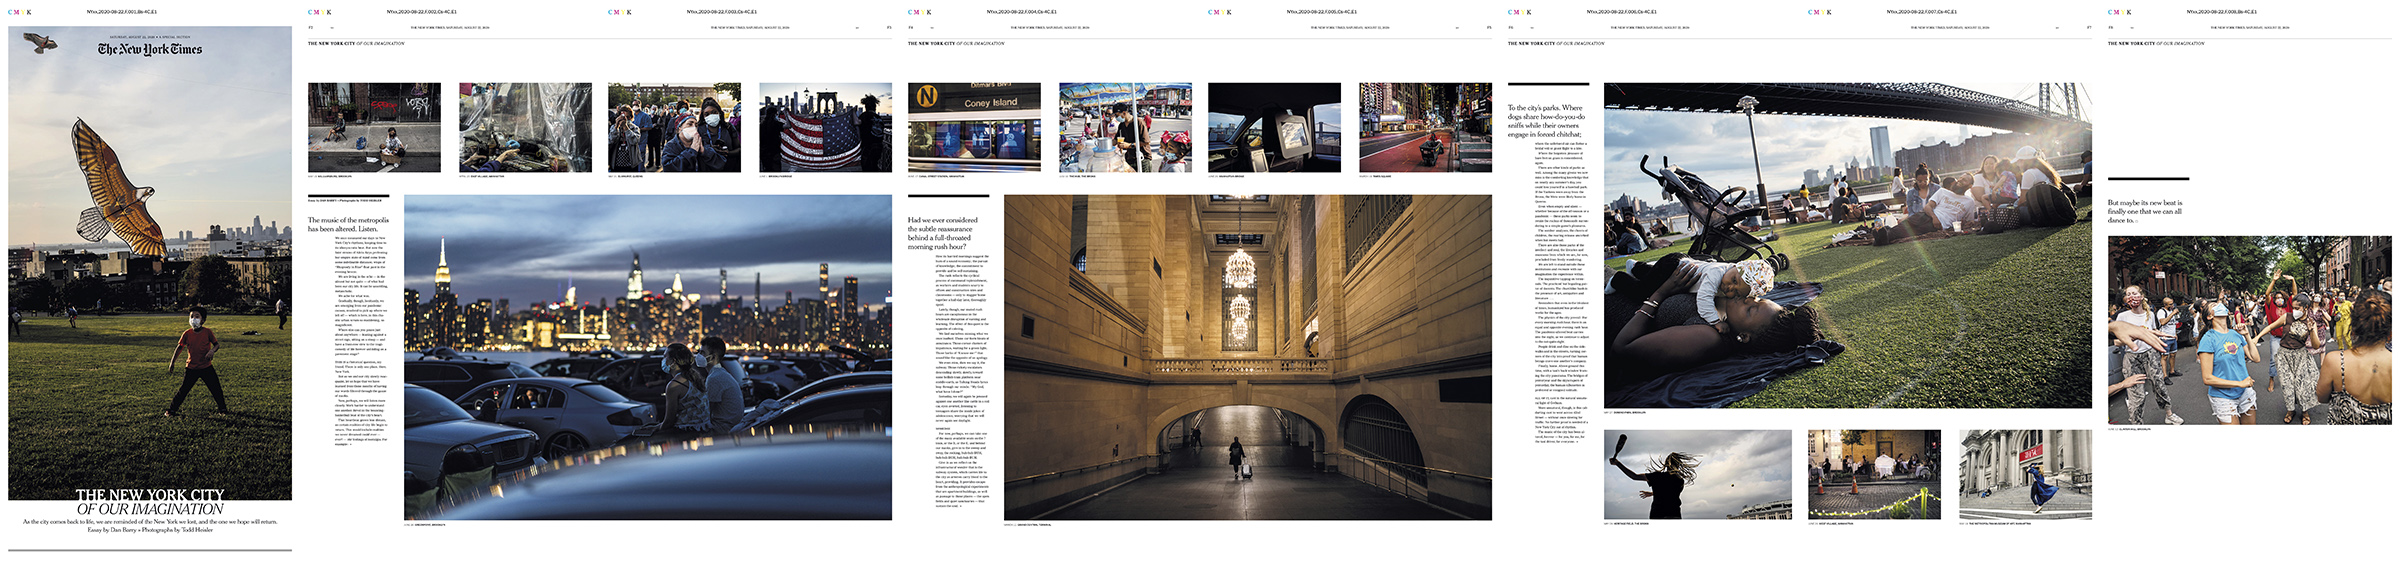Click the CMYK color mark above the cover page
The height and width of the screenshot is (576, 2400).
click(20, 12)
